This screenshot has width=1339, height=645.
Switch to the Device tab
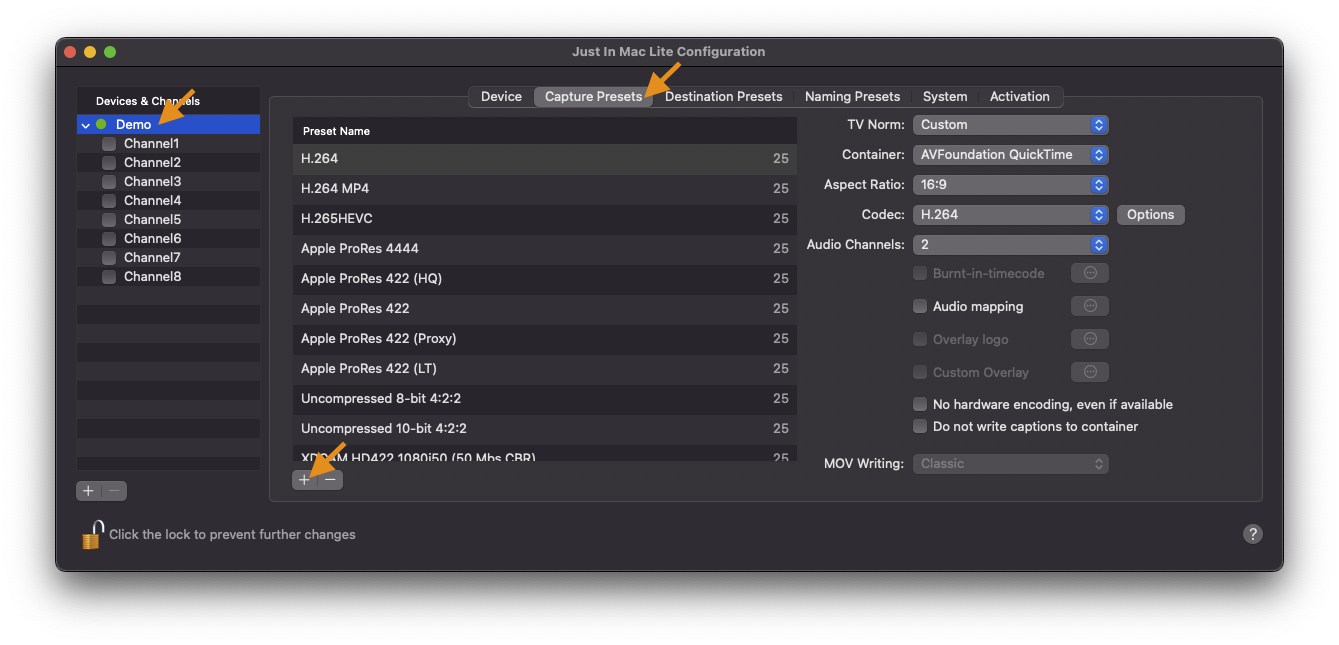point(501,97)
